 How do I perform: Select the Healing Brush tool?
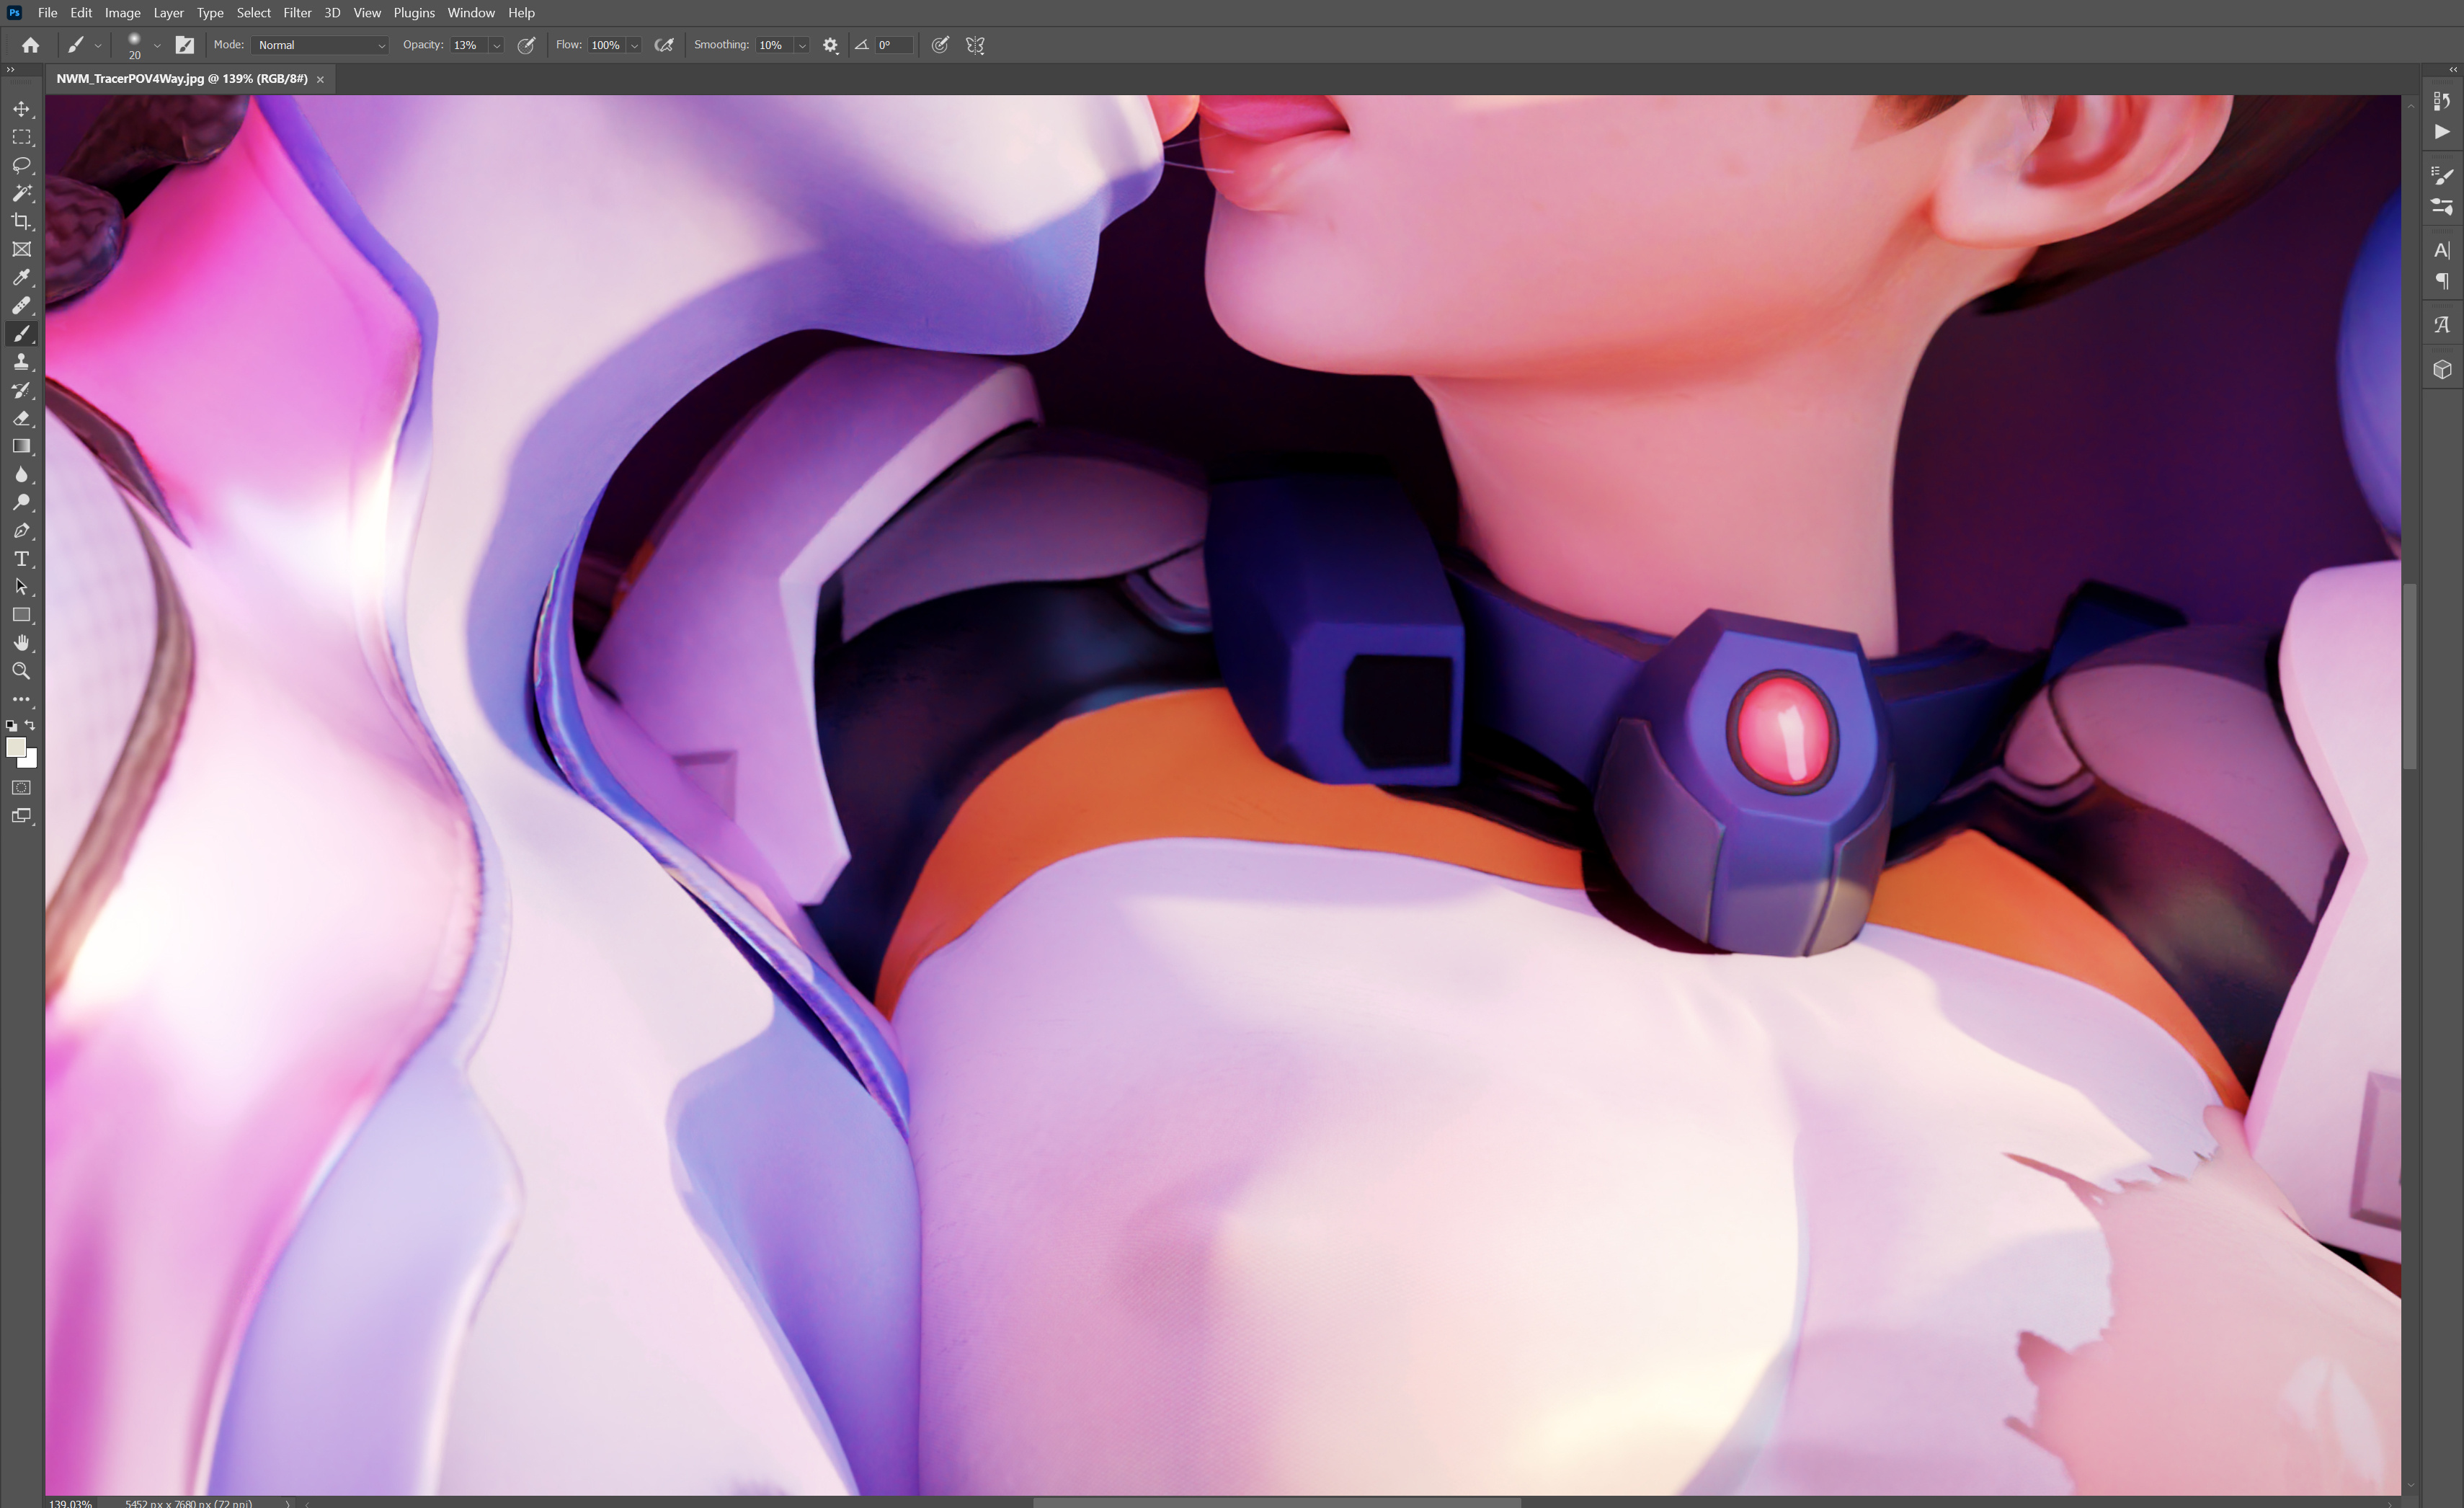click(x=21, y=305)
